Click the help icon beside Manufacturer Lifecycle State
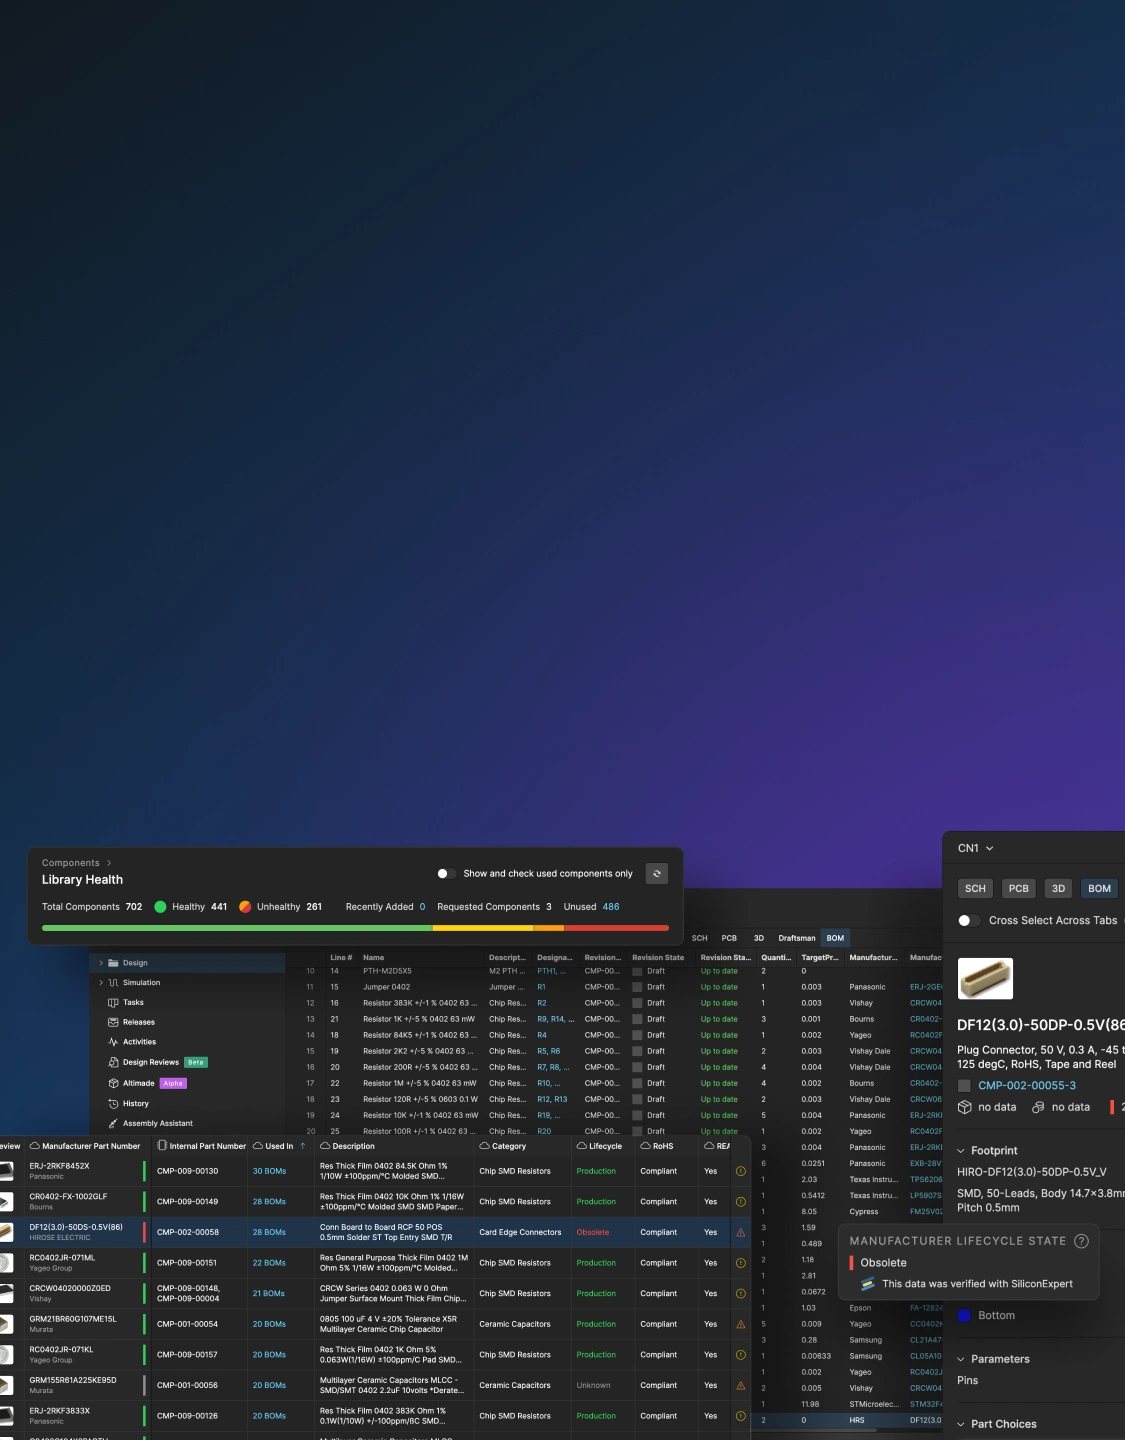This screenshot has width=1125, height=1440. (x=1081, y=1241)
